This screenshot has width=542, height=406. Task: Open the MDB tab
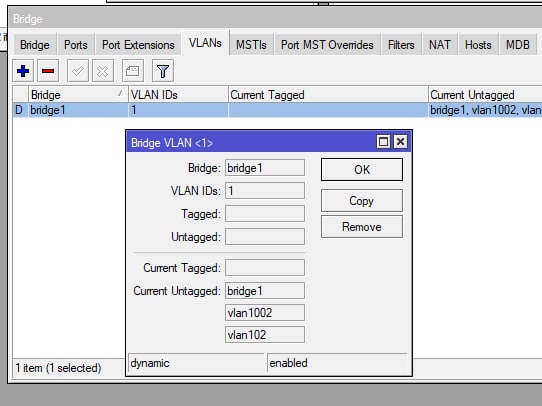click(518, 45)
